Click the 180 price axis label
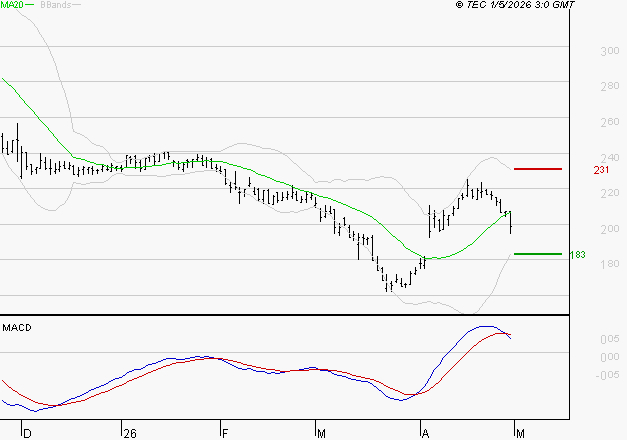Viewport: 627px width, 440px height. (610, 264)
